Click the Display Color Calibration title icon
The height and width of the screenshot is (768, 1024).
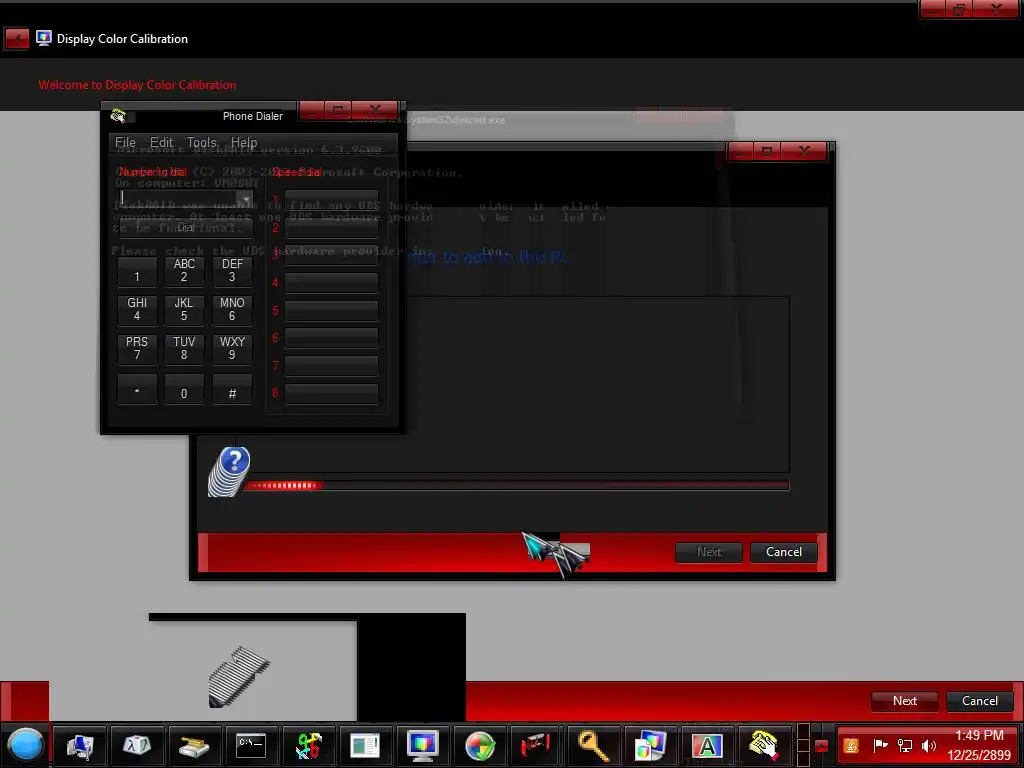pyautogui.click(x=44, y=39)
